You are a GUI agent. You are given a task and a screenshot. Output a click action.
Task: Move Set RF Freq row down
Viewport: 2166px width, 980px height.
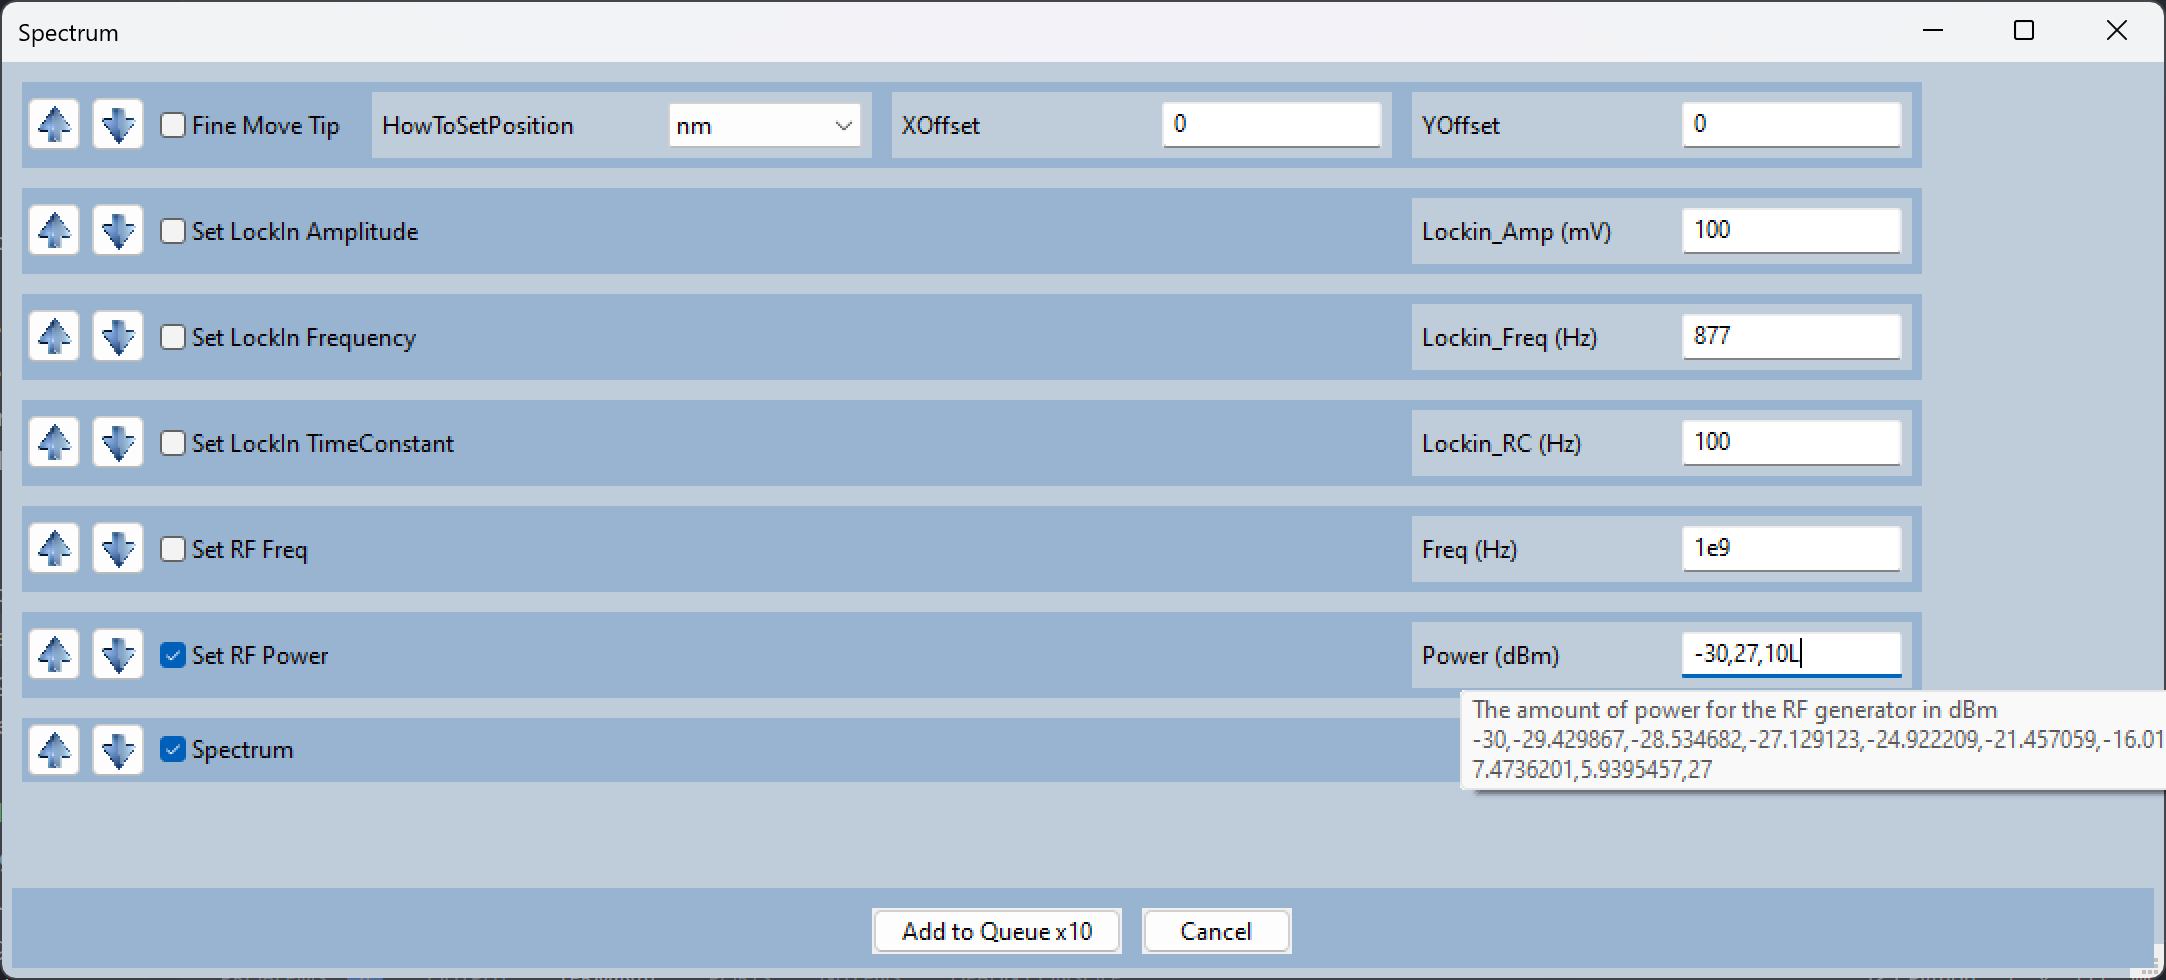pyautogui.click(x=118, y=549)
